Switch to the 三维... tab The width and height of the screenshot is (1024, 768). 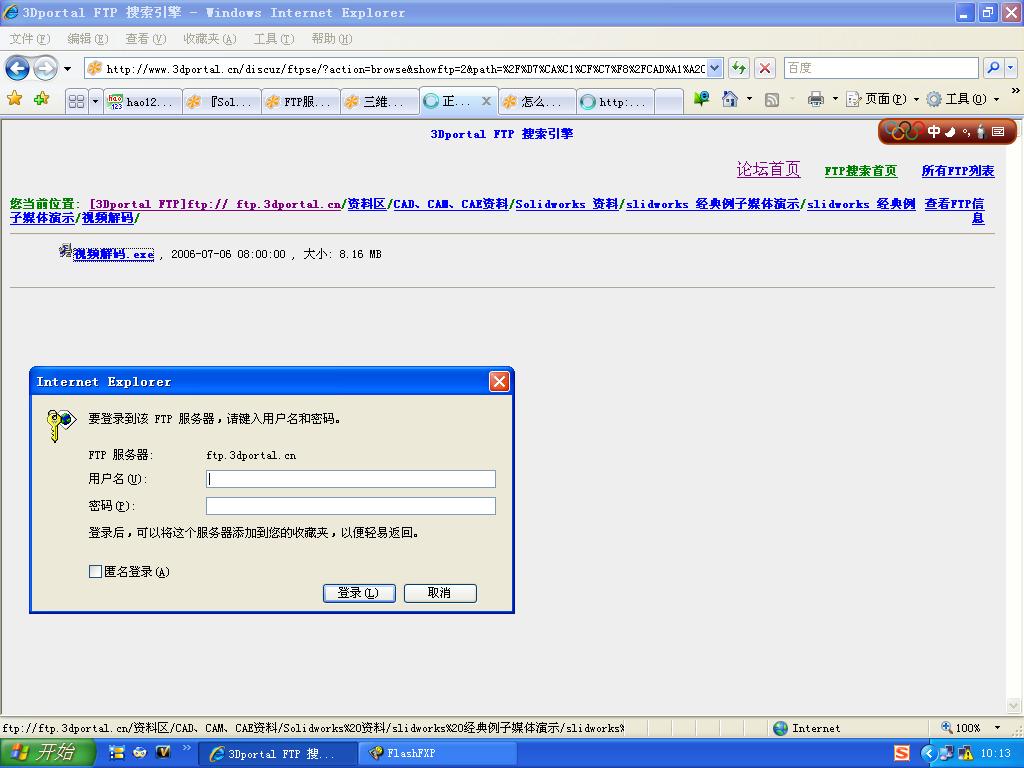tap(379, 102)
